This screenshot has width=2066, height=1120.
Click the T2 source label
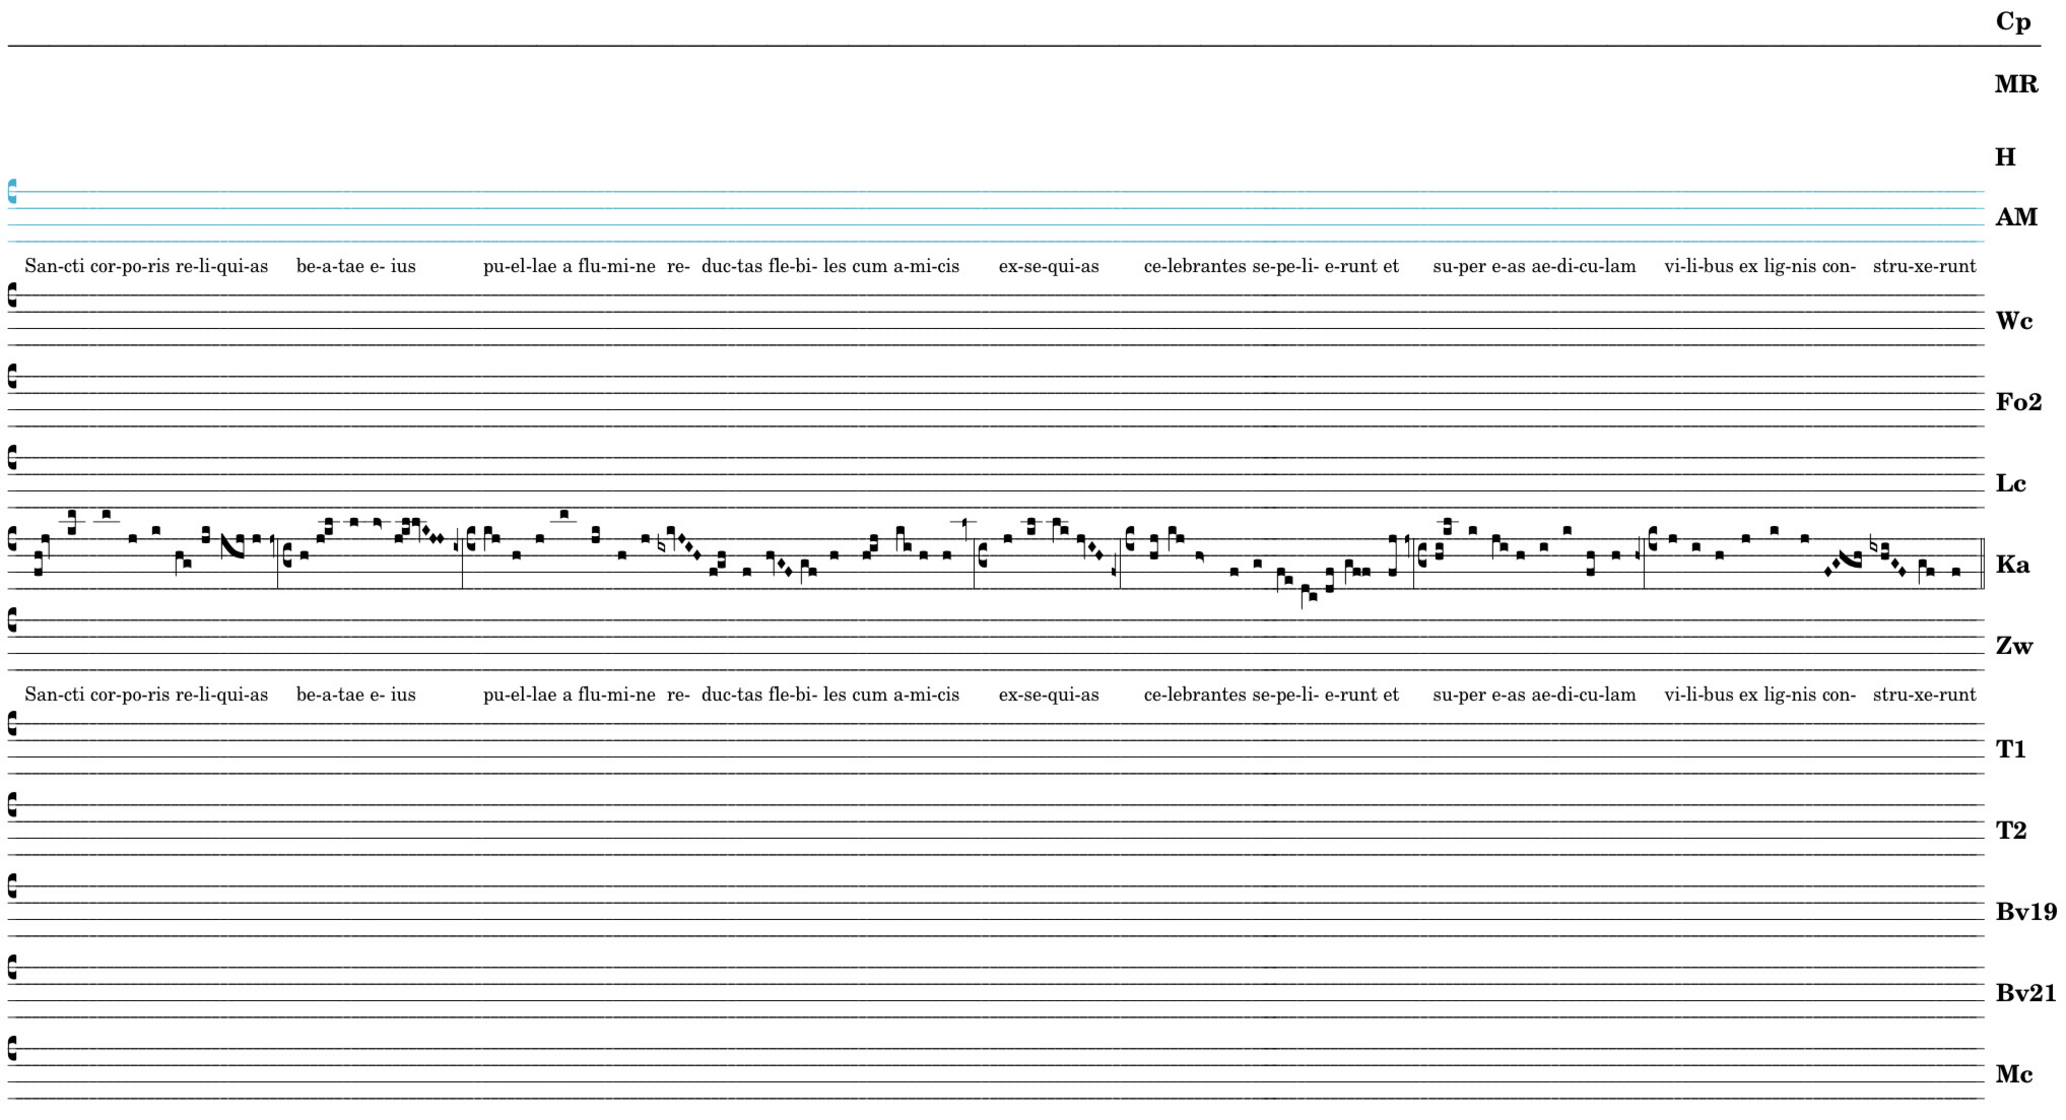pyautogui.click(x=2010, y=830)
